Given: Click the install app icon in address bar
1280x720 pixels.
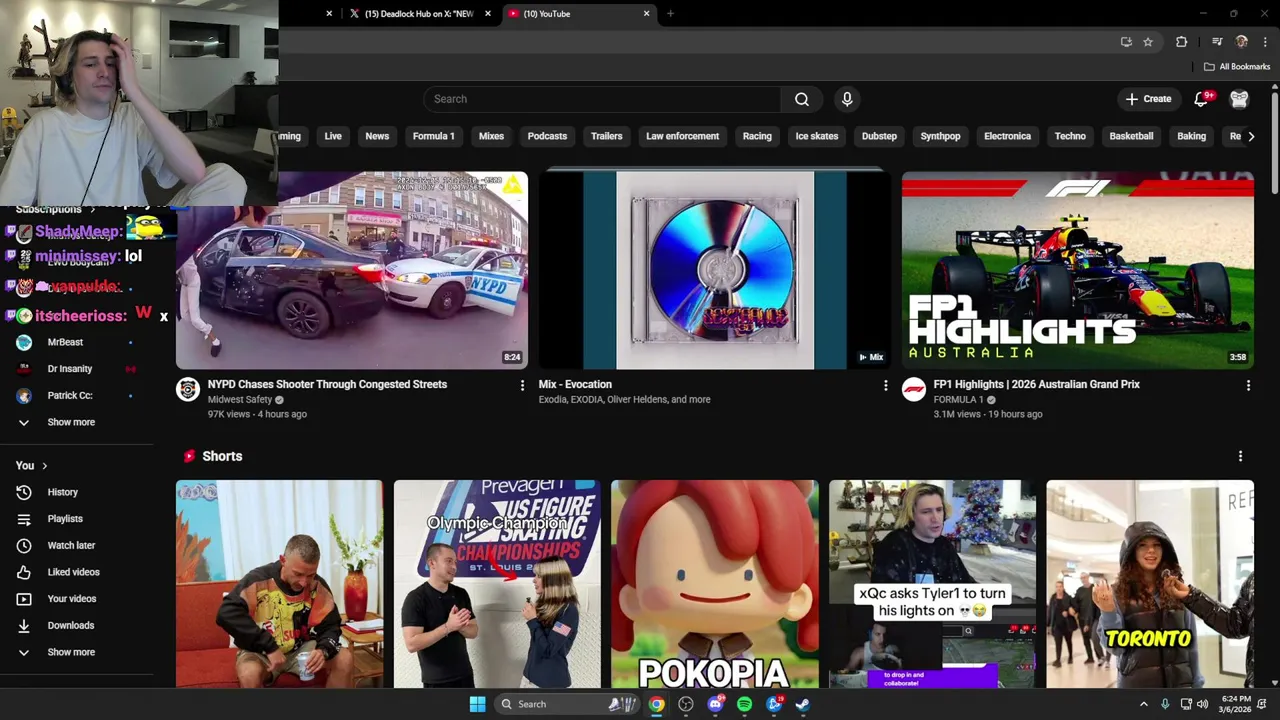Looking at the screenshot, I should click(x=1126, y=42).
